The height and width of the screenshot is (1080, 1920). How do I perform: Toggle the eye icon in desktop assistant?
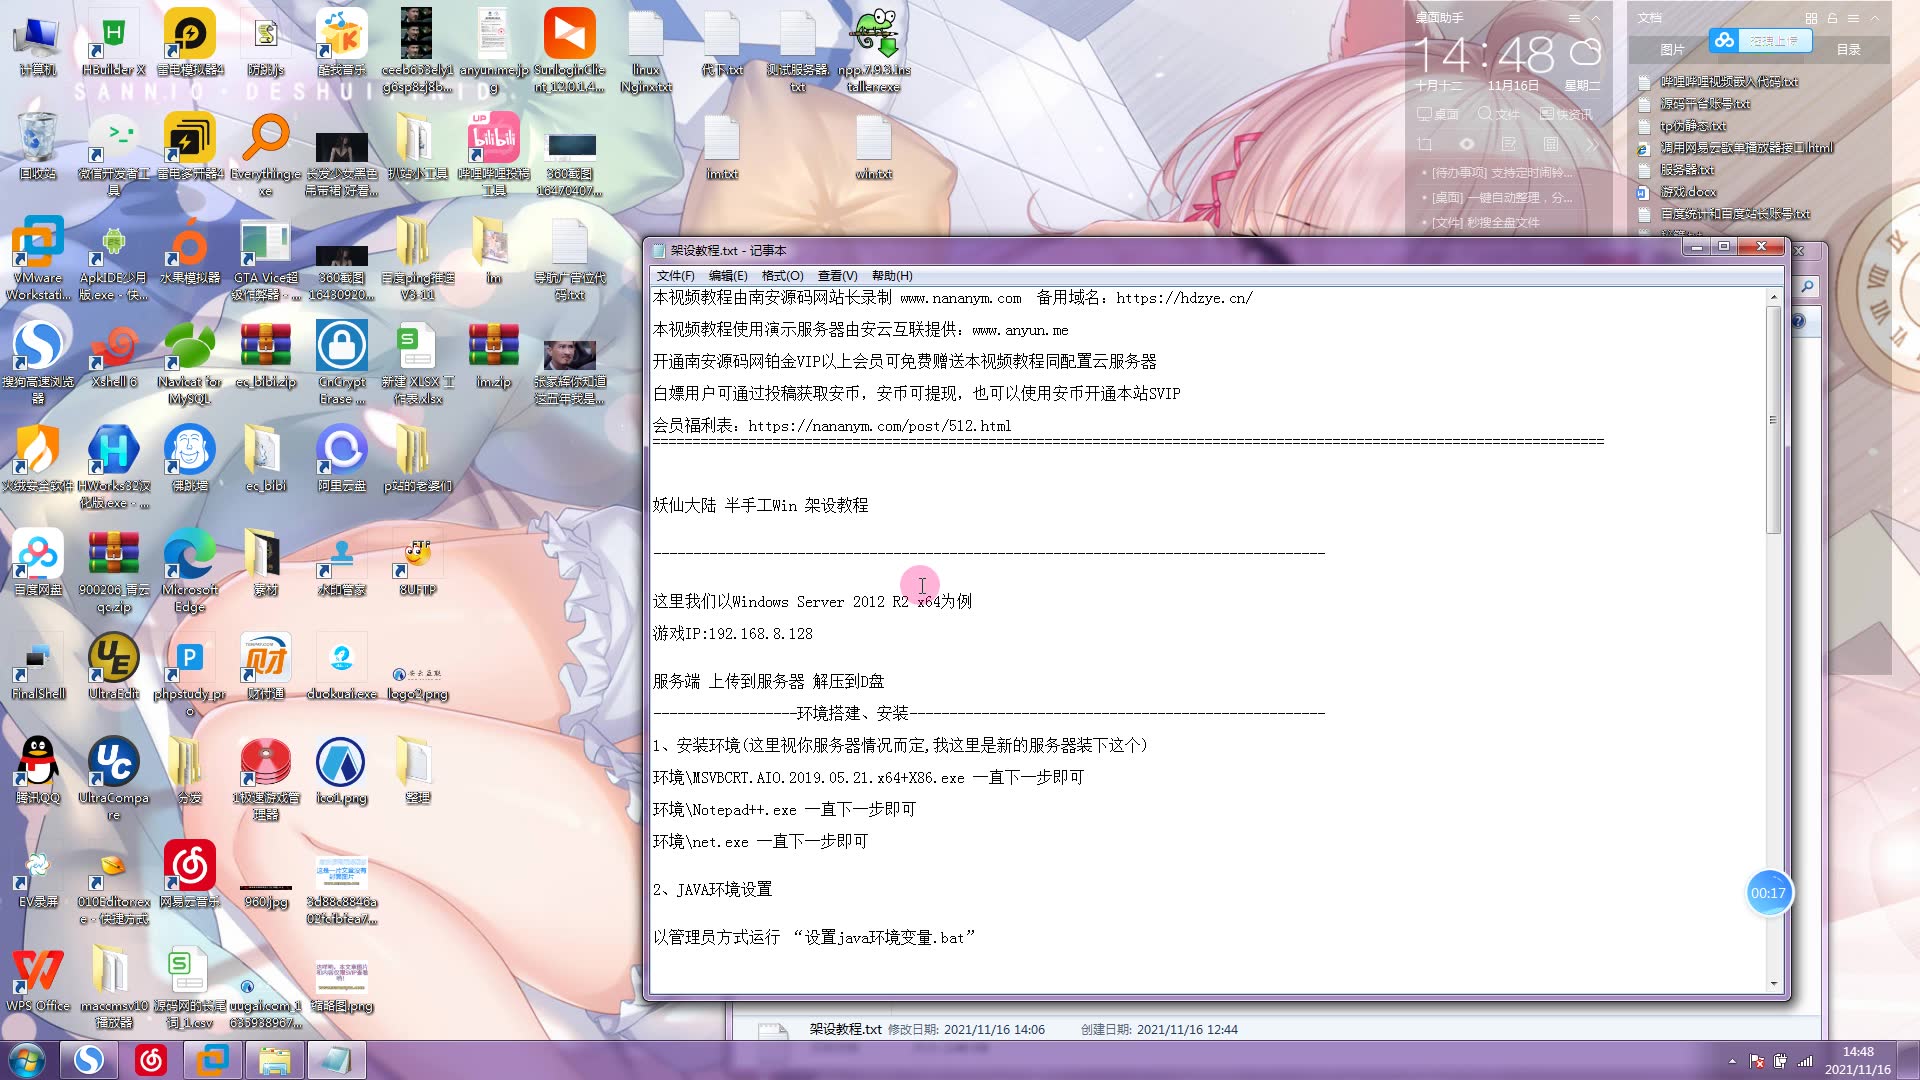click(x=1467, y=145)
